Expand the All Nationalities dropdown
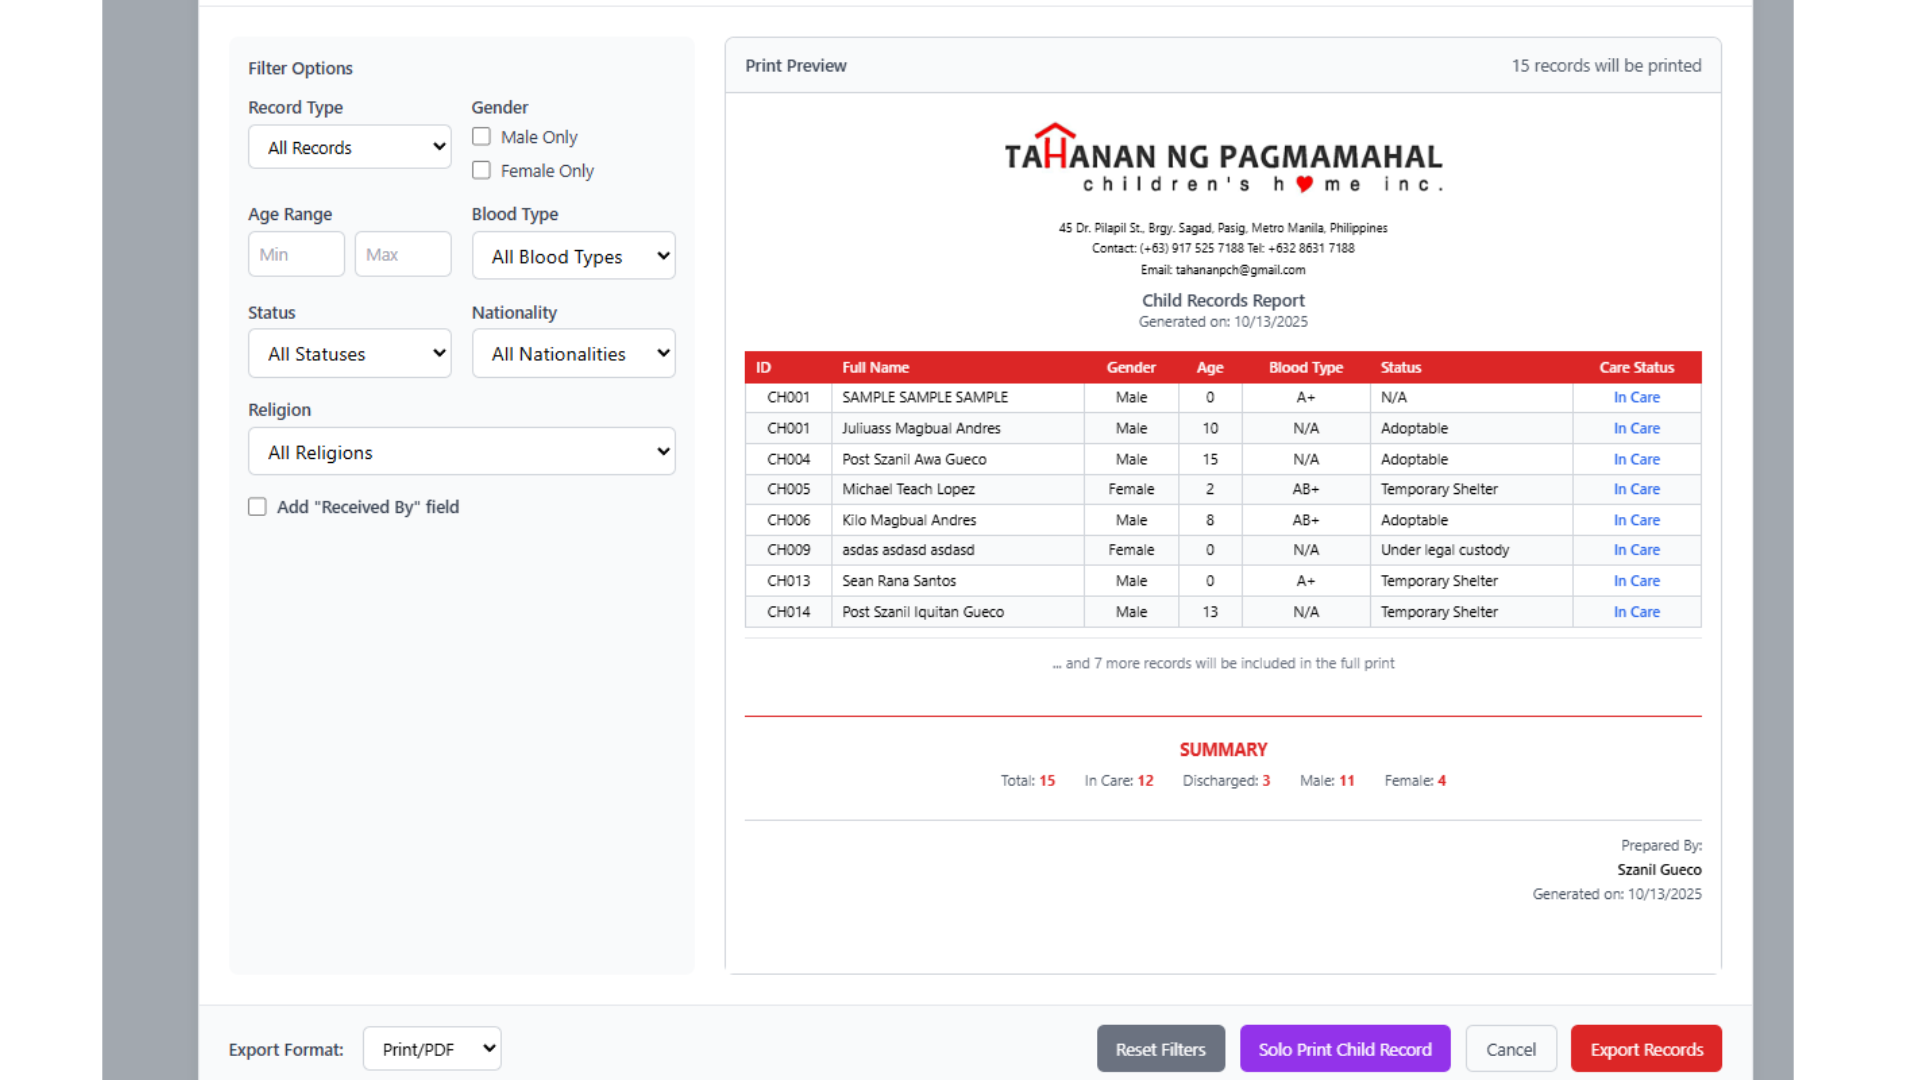This screenshot has width=1920, height=1080. (573, 354)
